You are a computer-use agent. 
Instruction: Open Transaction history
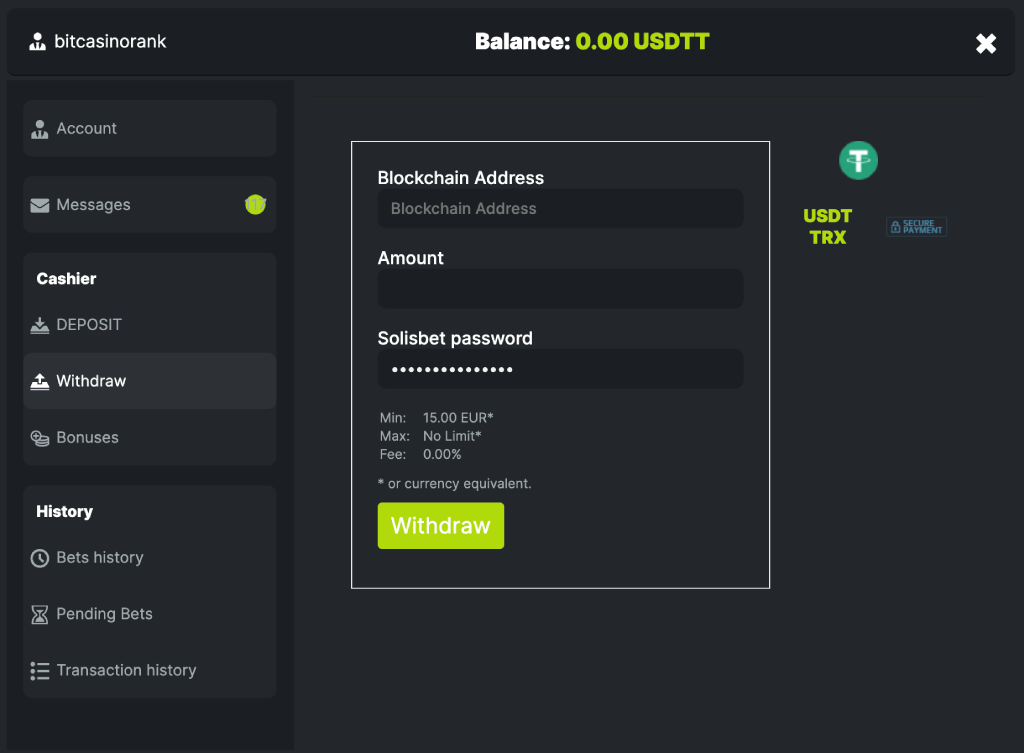click(x=150, y=671)
